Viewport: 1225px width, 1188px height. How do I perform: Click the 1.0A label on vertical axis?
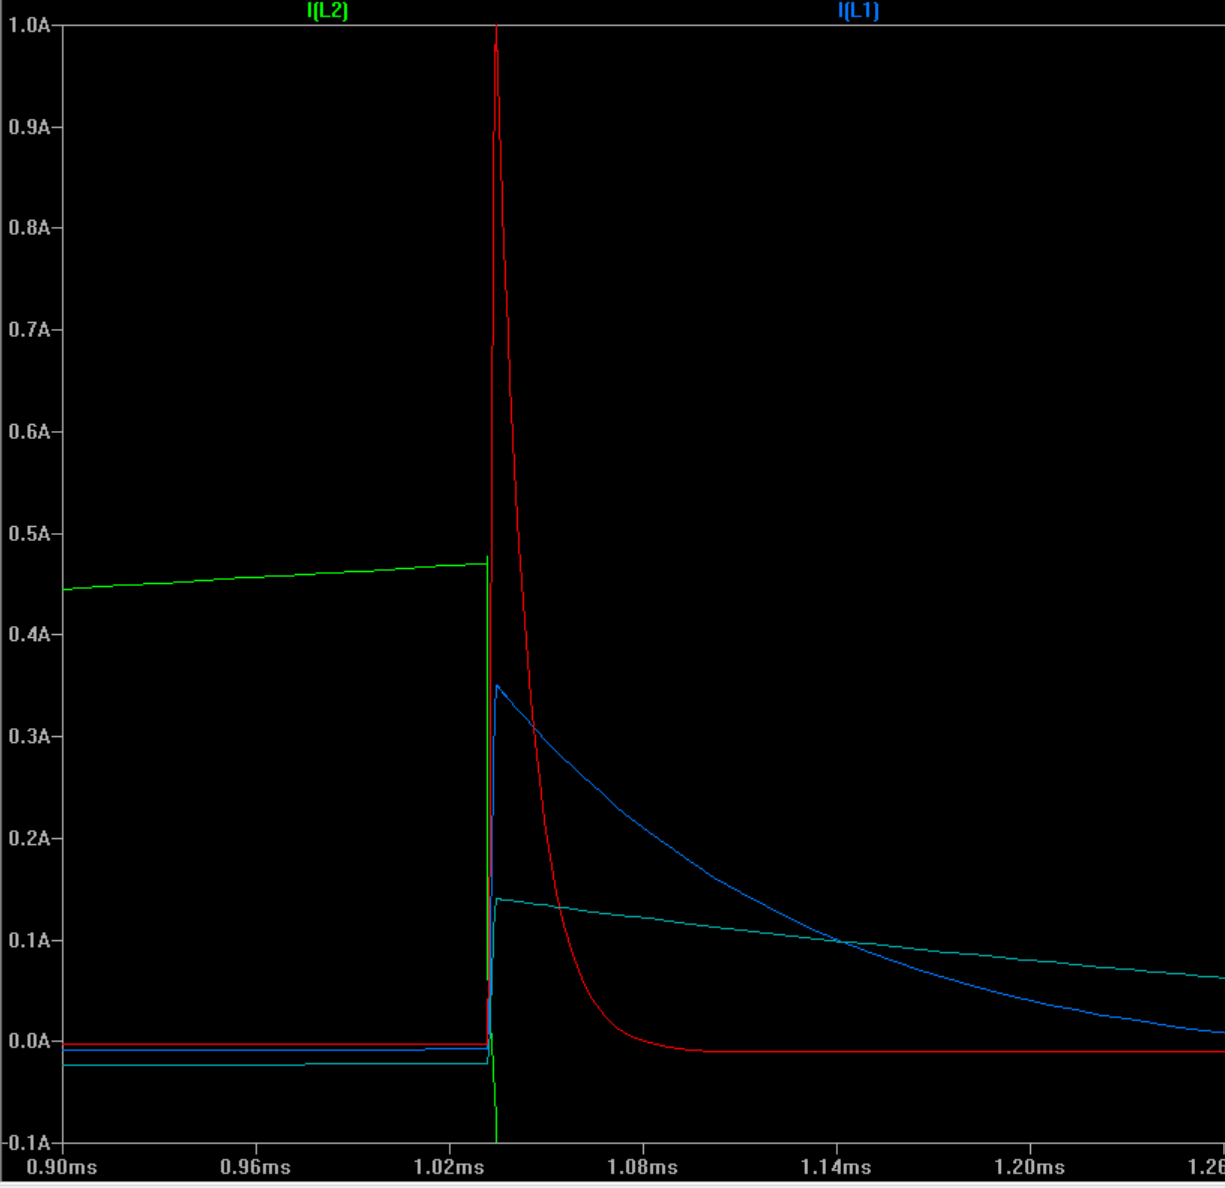pyautogui.click(x=29, y=25)
